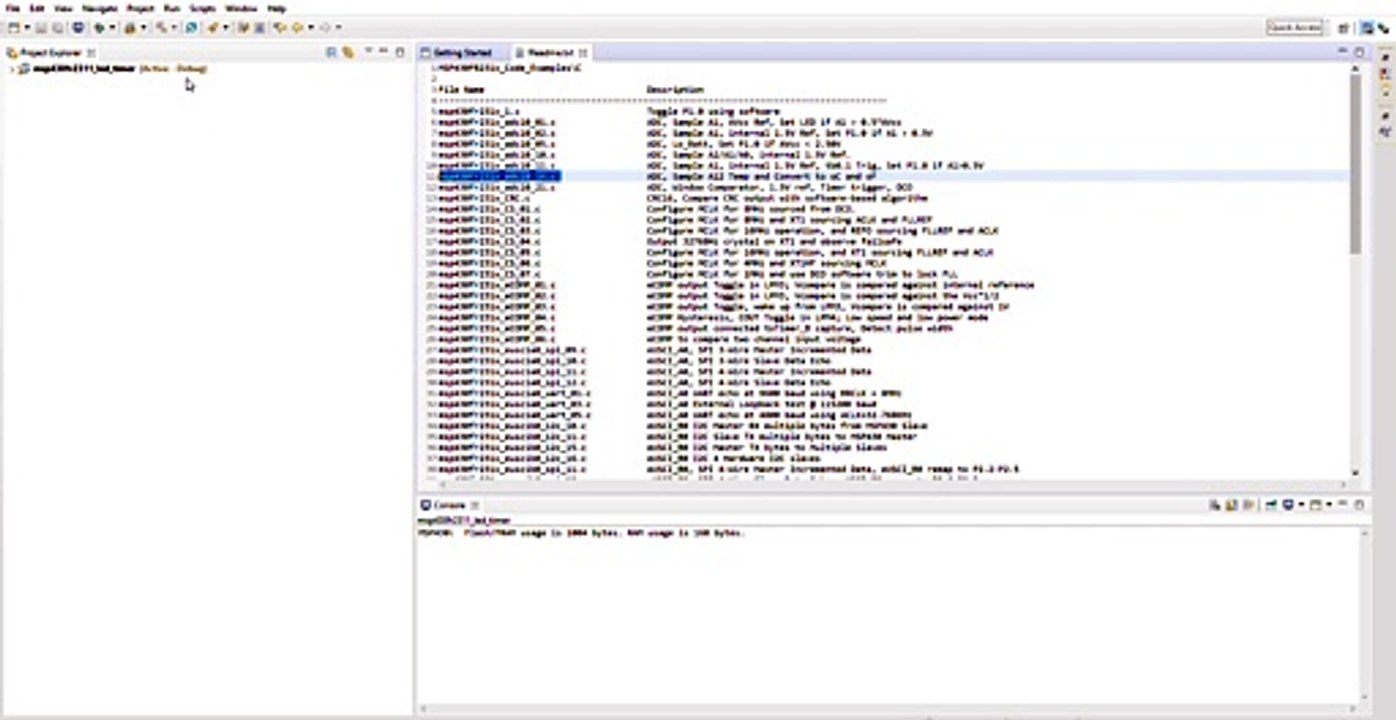Screen dimensions: 1396x720
Task: Open the New wizard dropdown arrow
Action: 27,27
